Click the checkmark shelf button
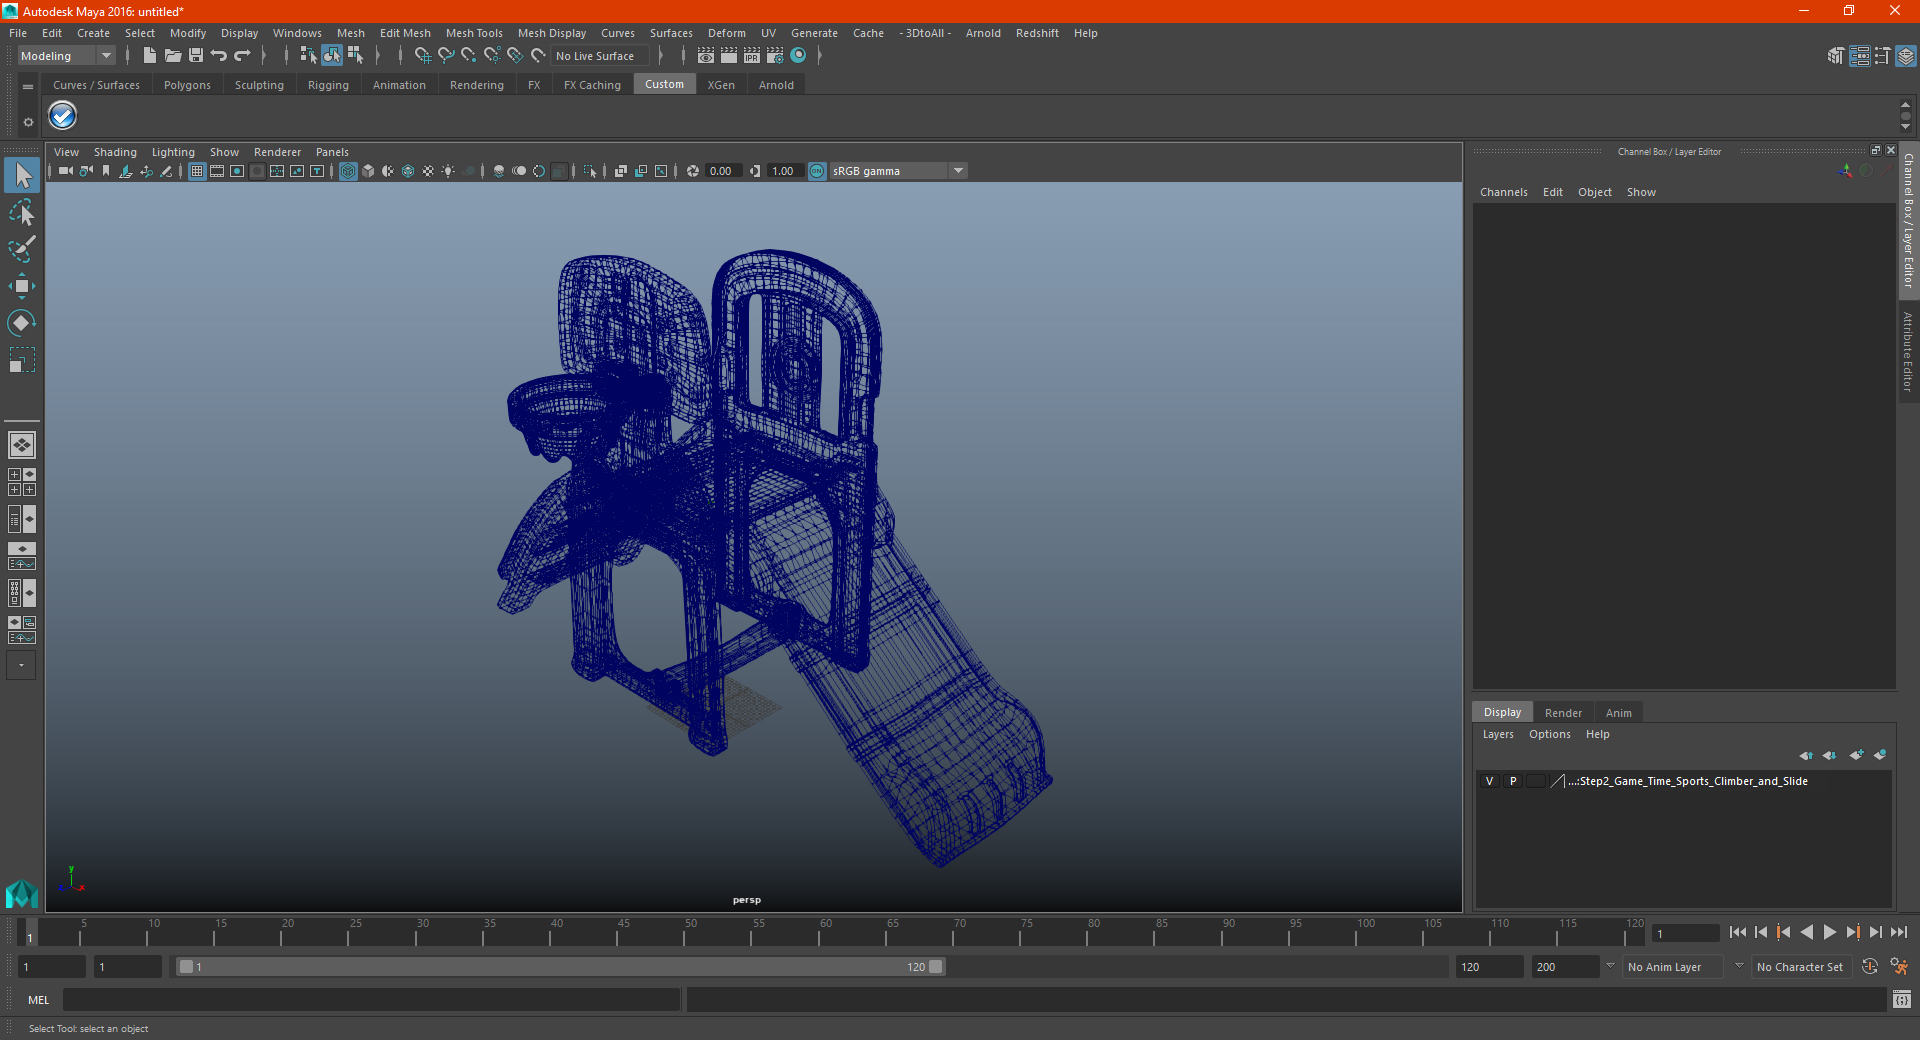This screenshot has width=1920, height=1040. pyautogui.click(x=62, y=116)
